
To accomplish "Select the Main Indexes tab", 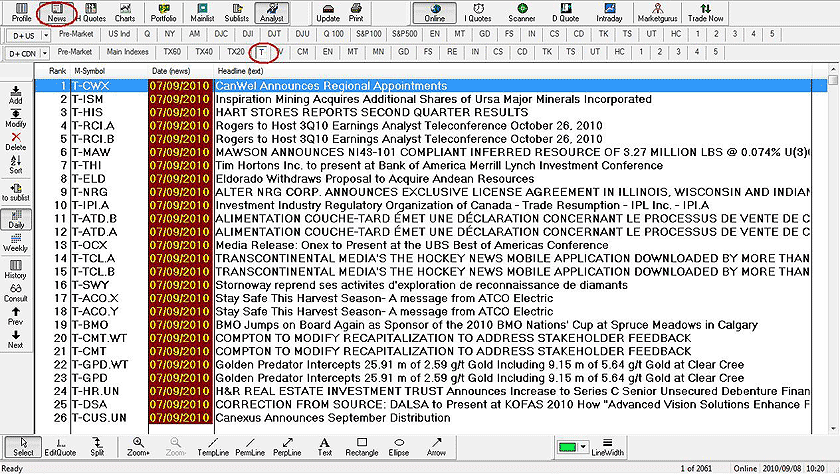I will (x=128, y=52).
